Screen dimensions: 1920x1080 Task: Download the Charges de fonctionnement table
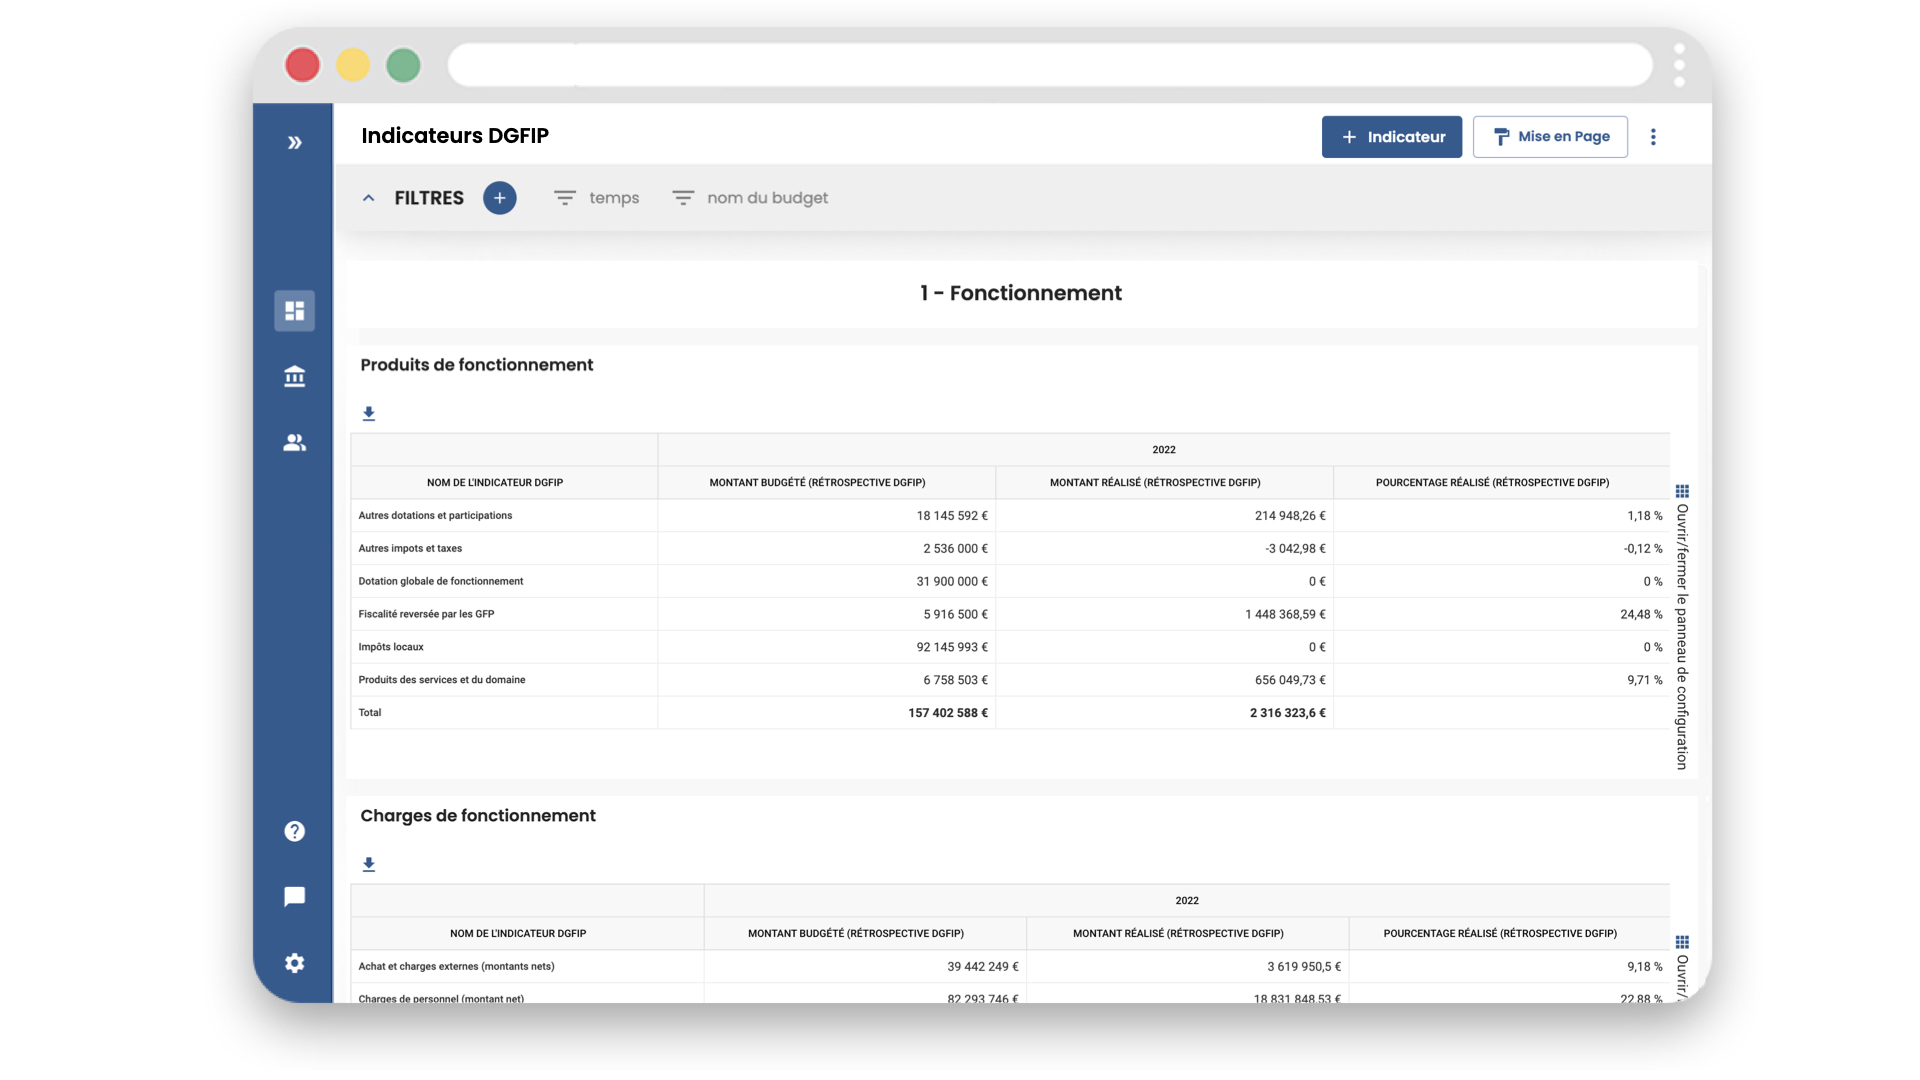pyautogui.click(x=369, y=863)
